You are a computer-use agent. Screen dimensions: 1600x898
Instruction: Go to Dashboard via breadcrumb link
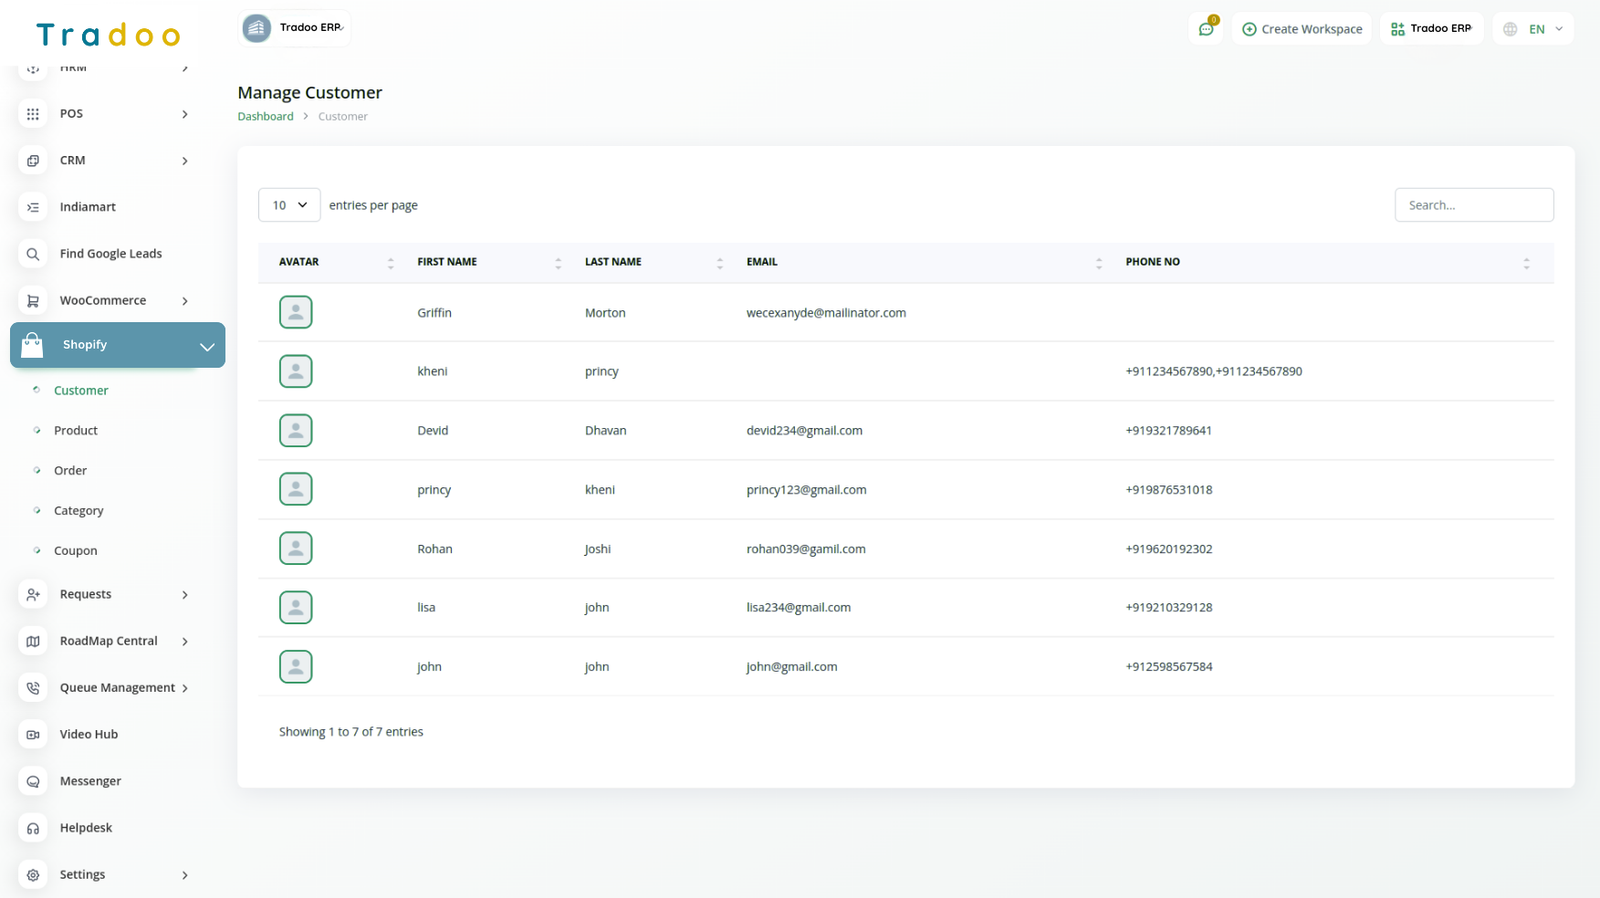[265, 117]
